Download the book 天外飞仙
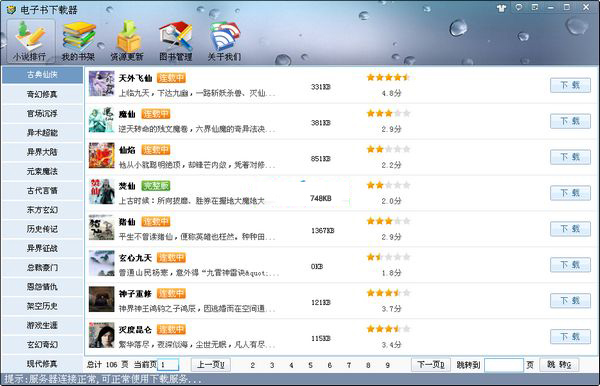Image resolution: width=600 pixels, height=386 pixels. 570,85
